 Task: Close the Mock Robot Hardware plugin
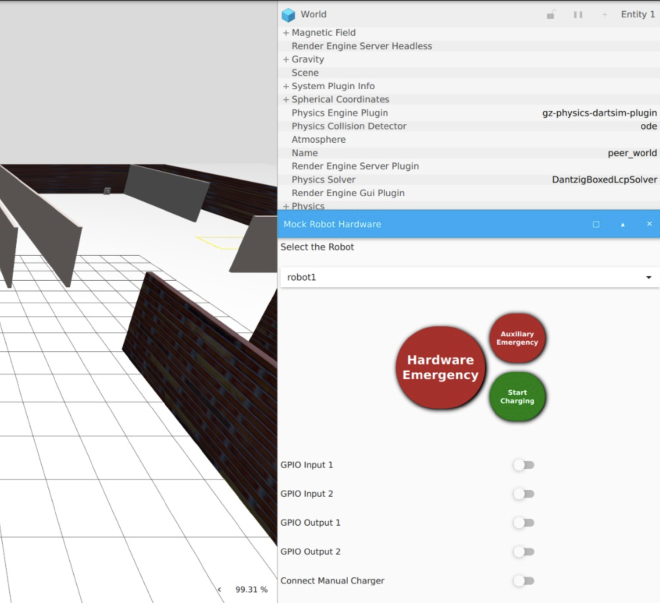pos(648,224)
